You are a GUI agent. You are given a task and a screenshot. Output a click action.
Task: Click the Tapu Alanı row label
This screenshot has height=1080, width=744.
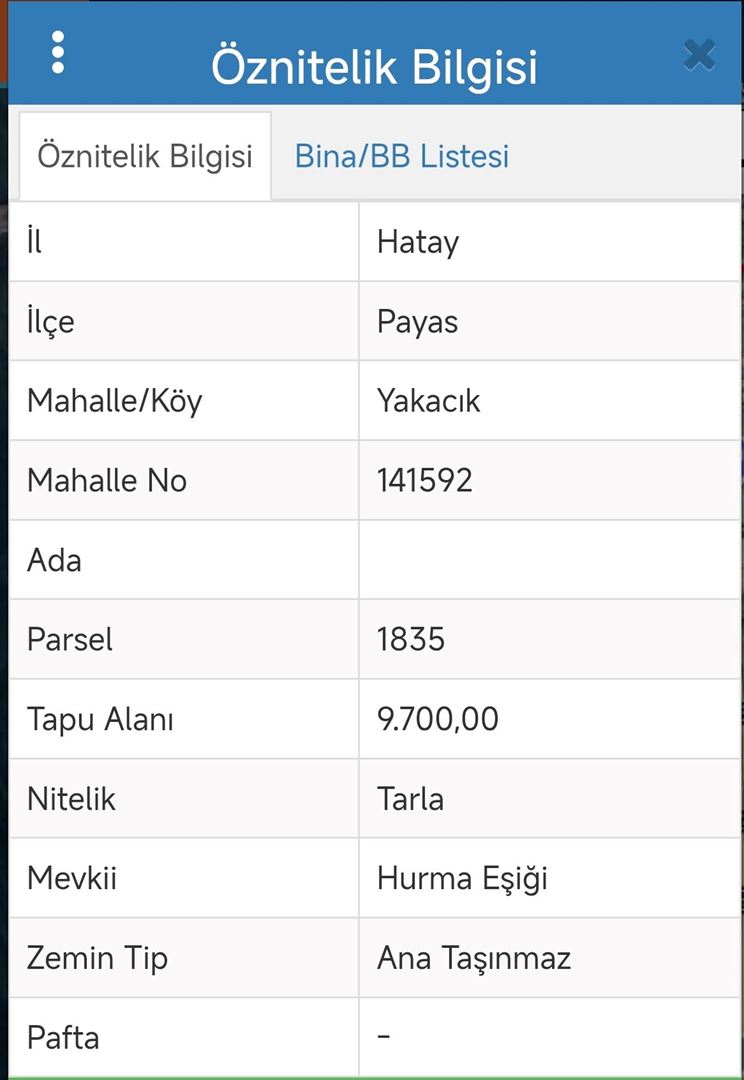[x=100, y=720]
